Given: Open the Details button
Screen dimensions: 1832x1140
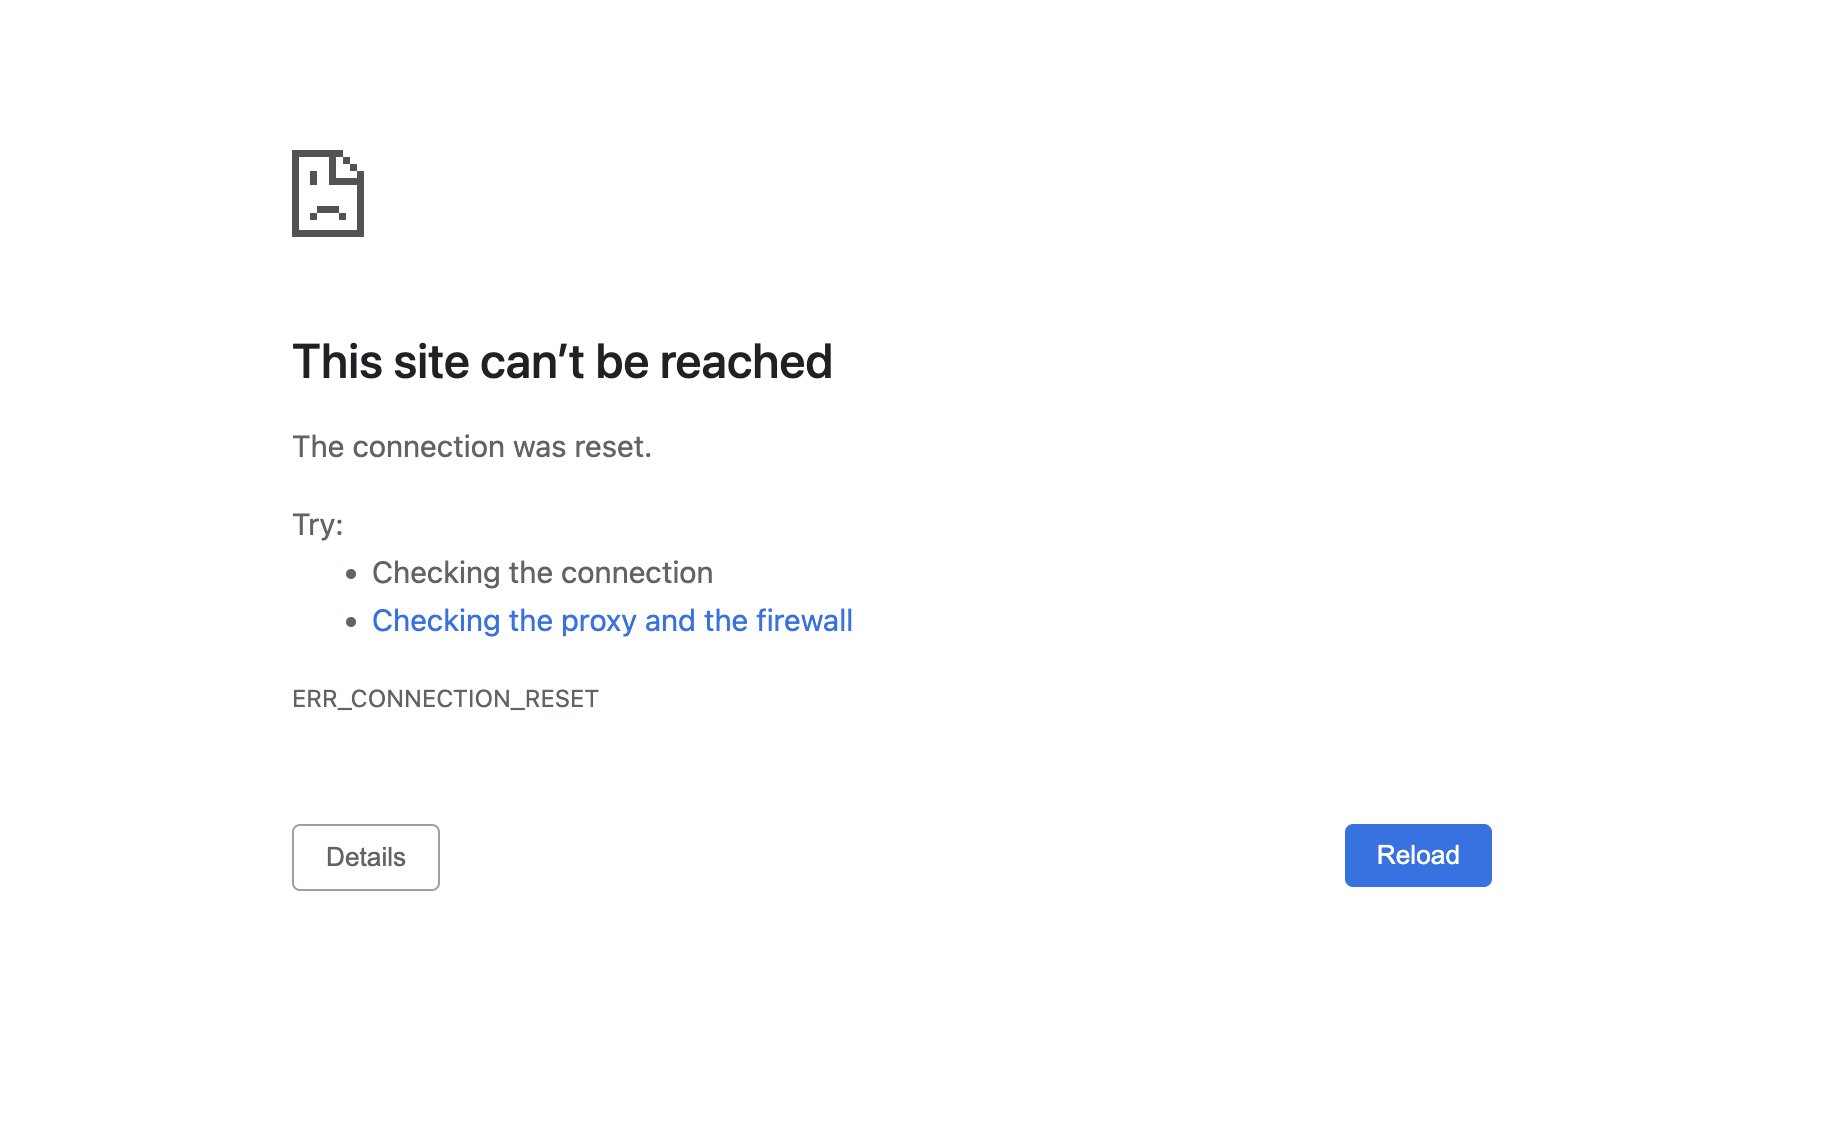Looking at the screenshot, I should pyautogui.click(x=365, y=857).
